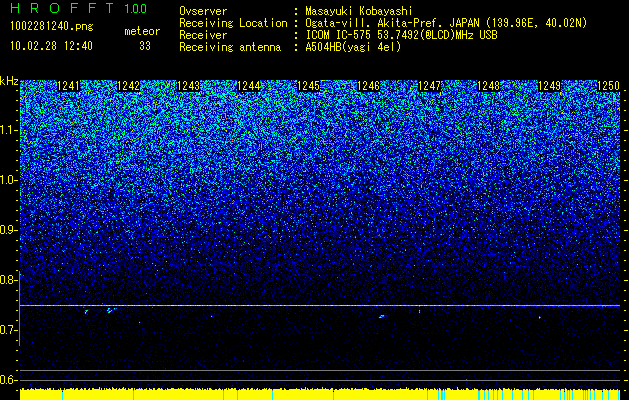
Task: Click the 0.6 frequency axis label
Action: point(9,380)
